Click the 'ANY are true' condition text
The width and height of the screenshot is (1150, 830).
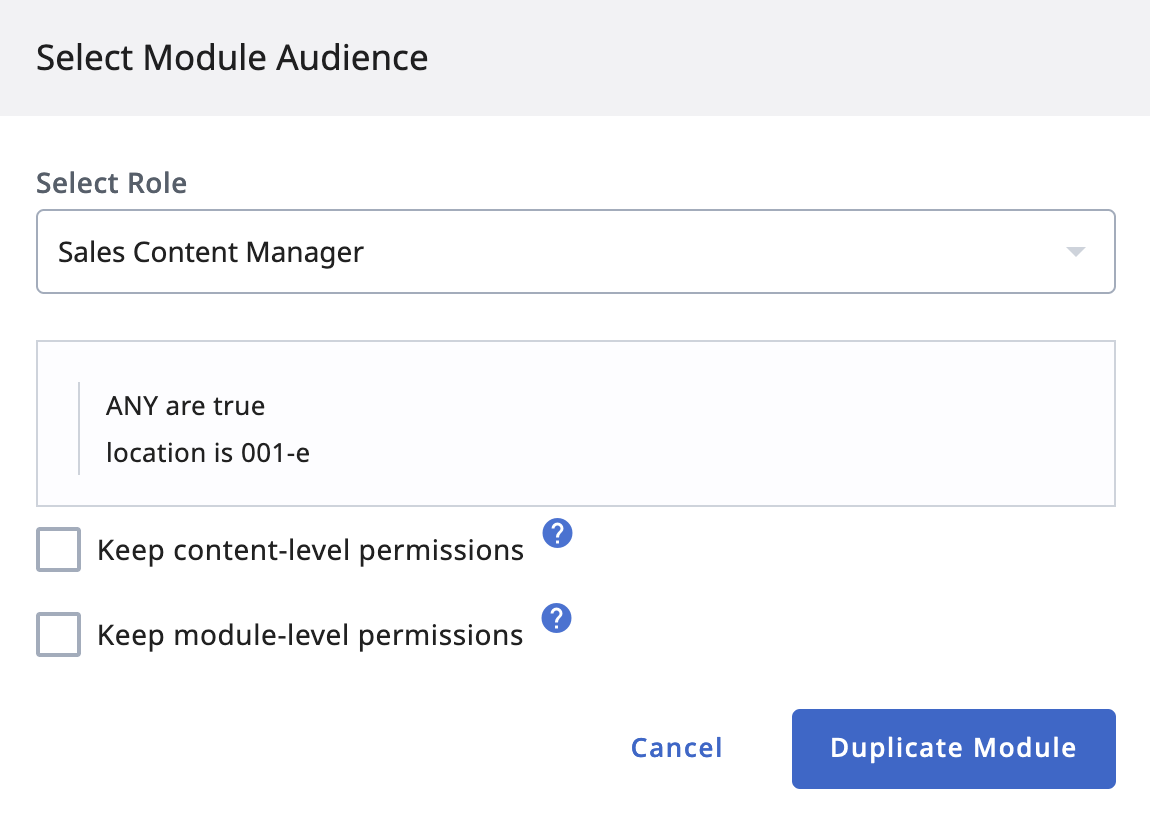(186, 405)
